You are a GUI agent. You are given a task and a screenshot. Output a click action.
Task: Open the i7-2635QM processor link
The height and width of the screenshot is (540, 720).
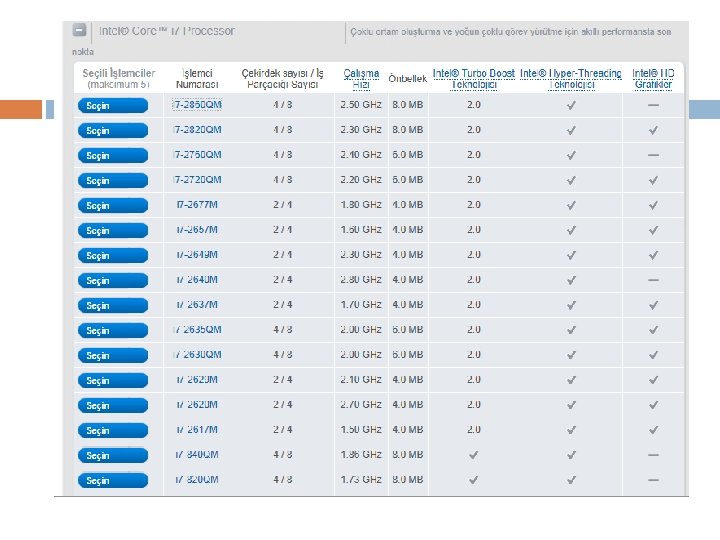[197, 329]
